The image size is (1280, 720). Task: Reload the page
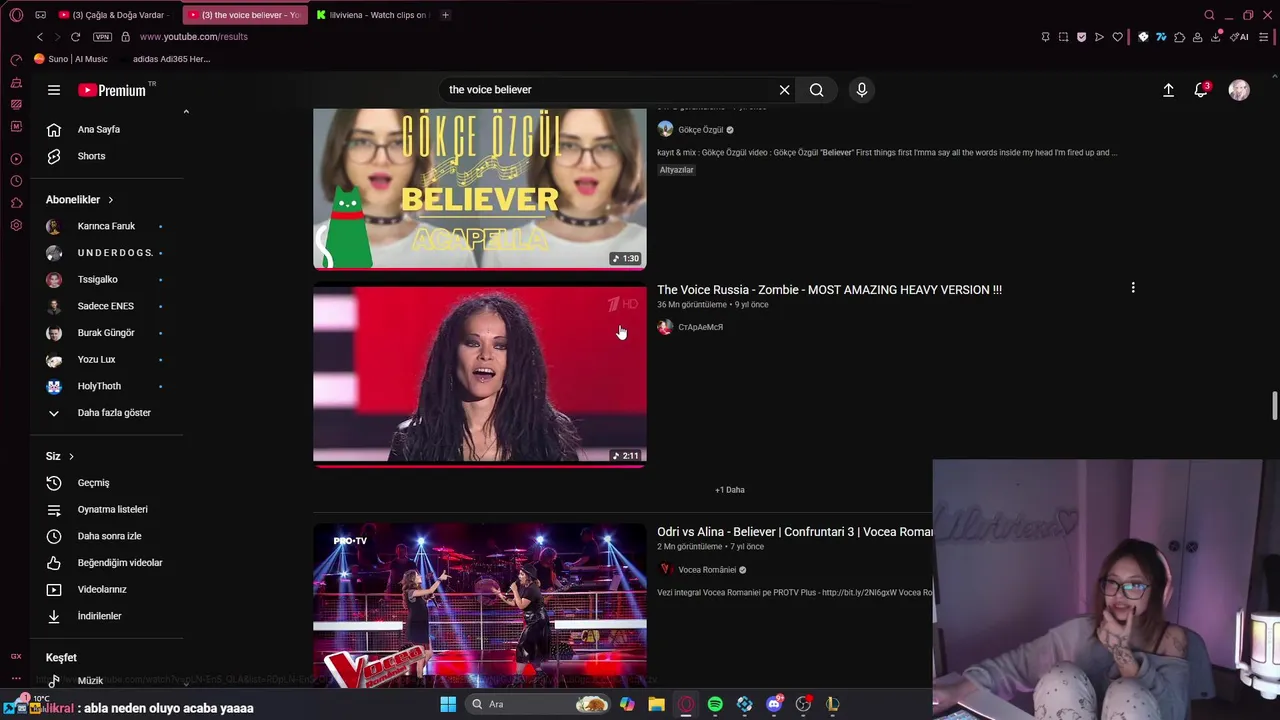click(x=75, y=37)
